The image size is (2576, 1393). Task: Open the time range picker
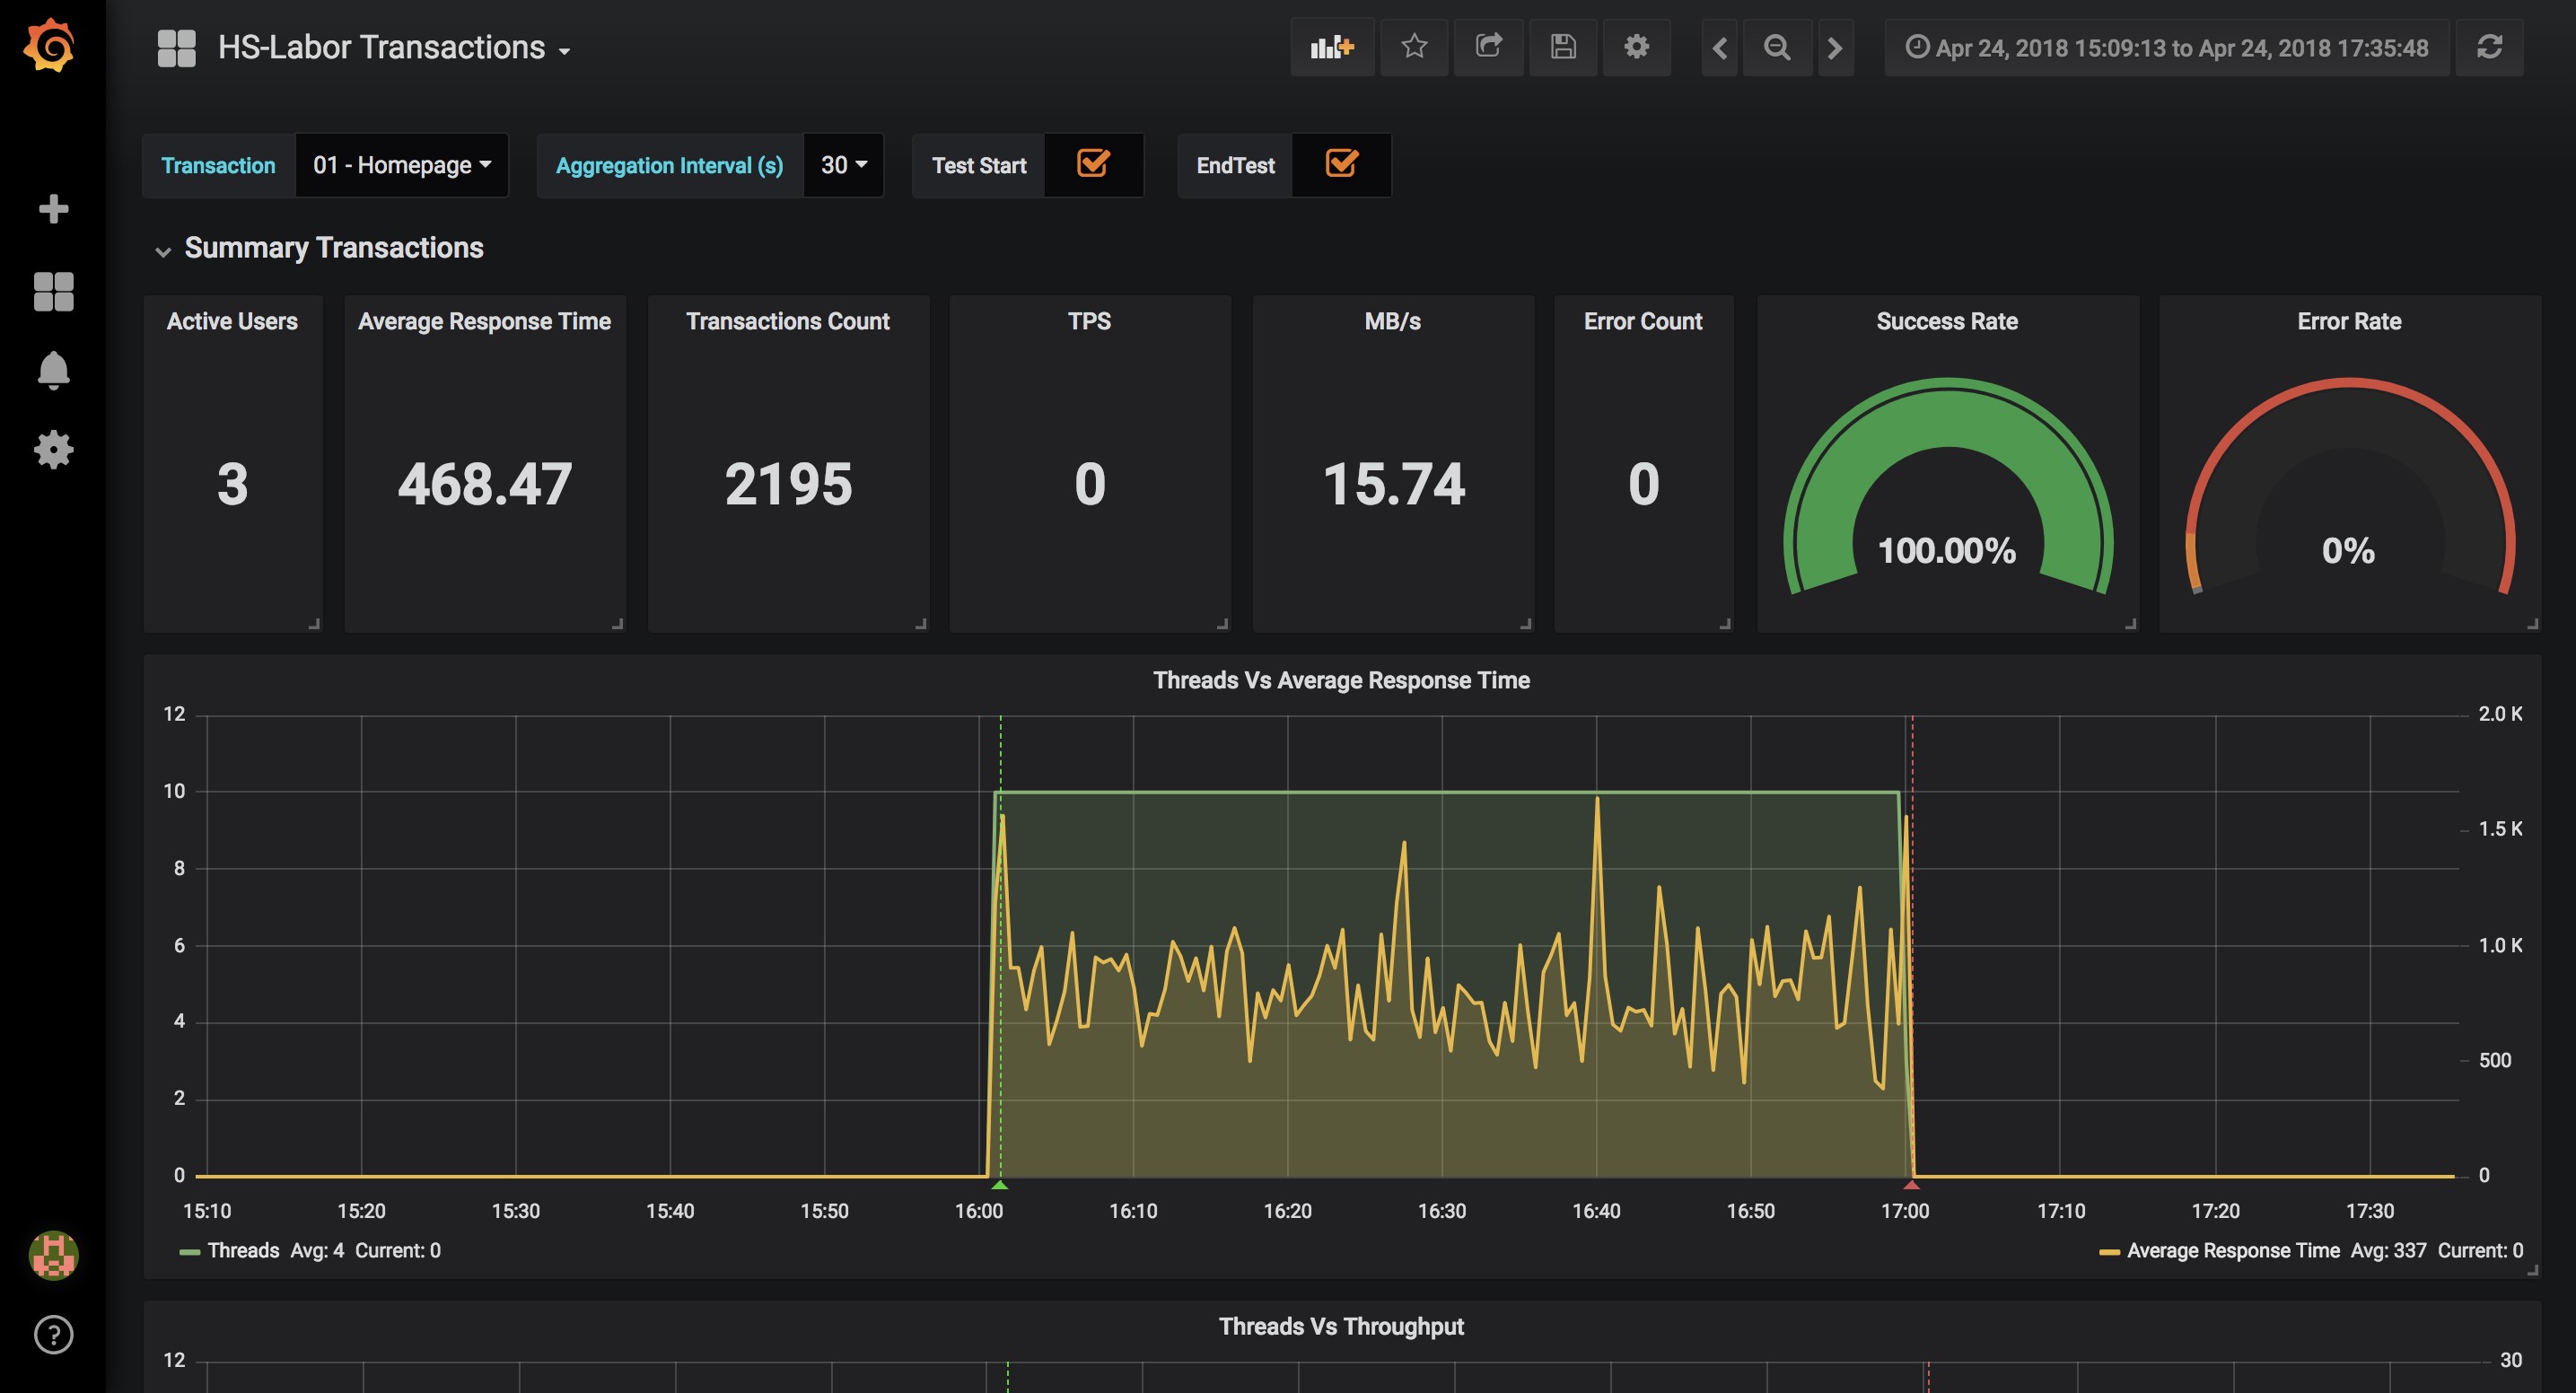click(2167, 48)
